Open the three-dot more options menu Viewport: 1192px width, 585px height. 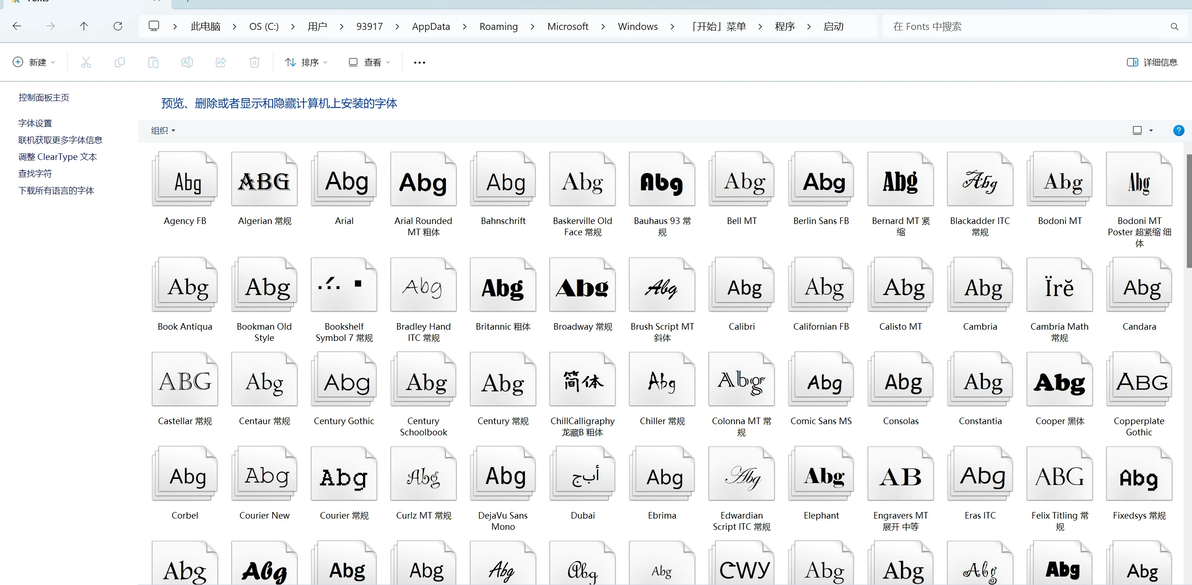(420, 62)
